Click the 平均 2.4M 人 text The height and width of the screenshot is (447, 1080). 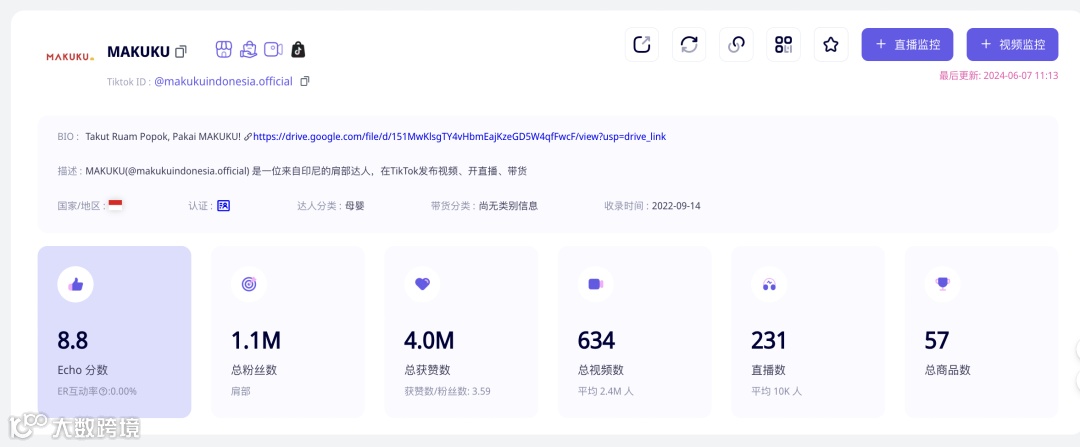point(605,391)
